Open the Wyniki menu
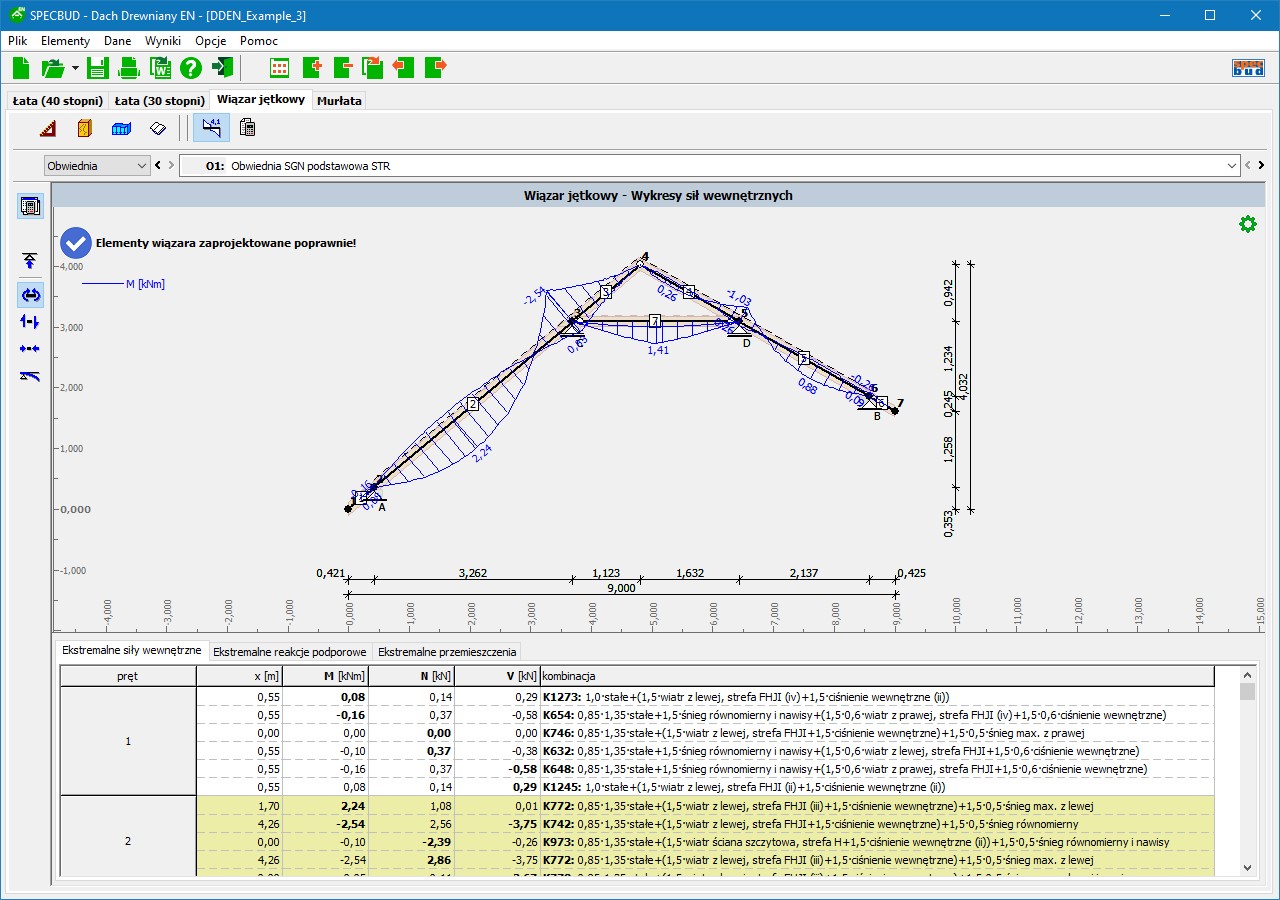Screen dimensions: 1280x900 (x=162, y=41)
